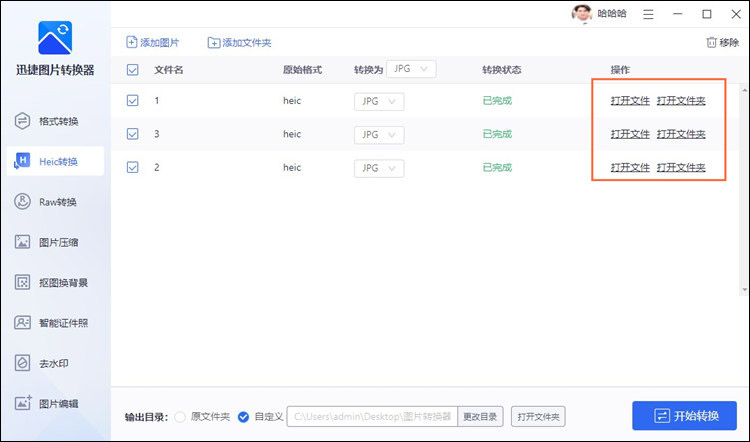This screenshot has height=442, width=750.
Task: Open the hamburger menu icon
Action: pos(648,14)
